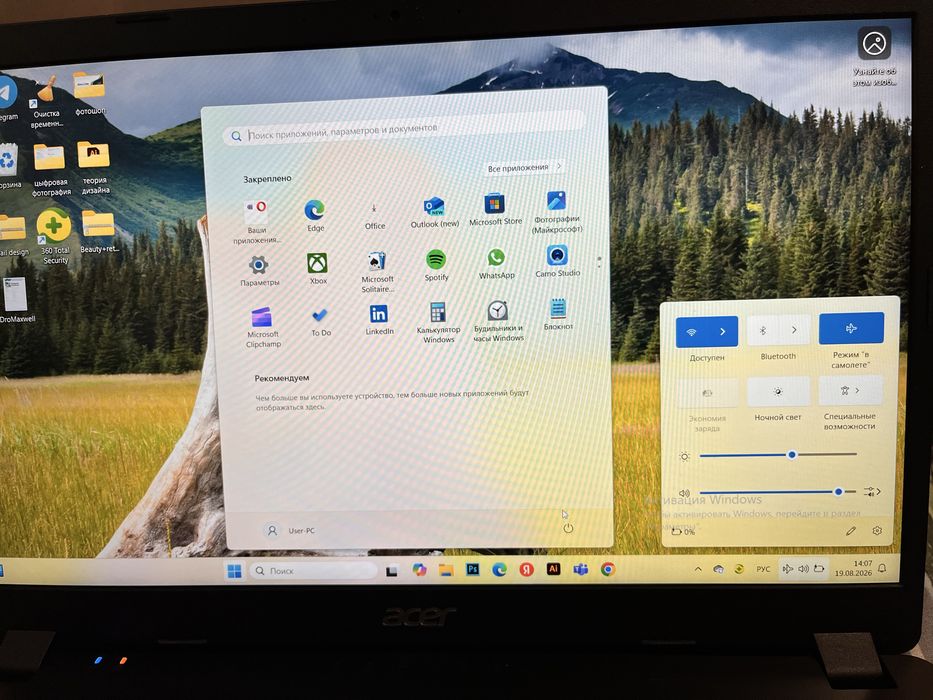The width and height of the screenshot is (933, 700).
Task: Open цифровая фотография desktop folder
Action: (x=50, y=170)
